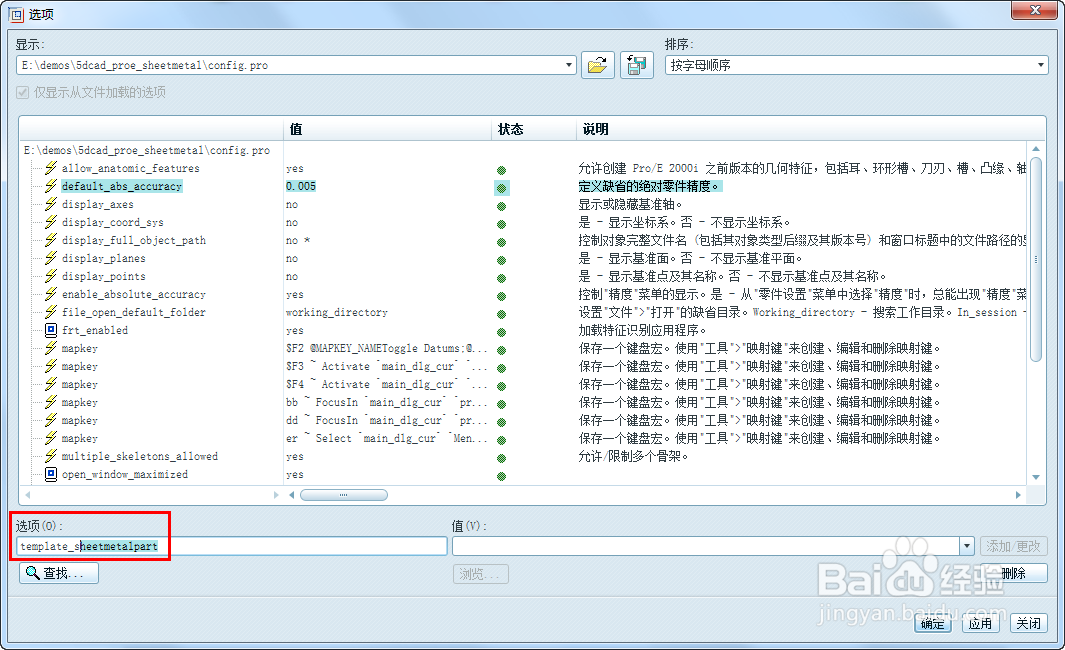Viewport: 1065px width, 650px height.
Task: Click the dialog icon beside frt_enabled
Action: (50, 330)
